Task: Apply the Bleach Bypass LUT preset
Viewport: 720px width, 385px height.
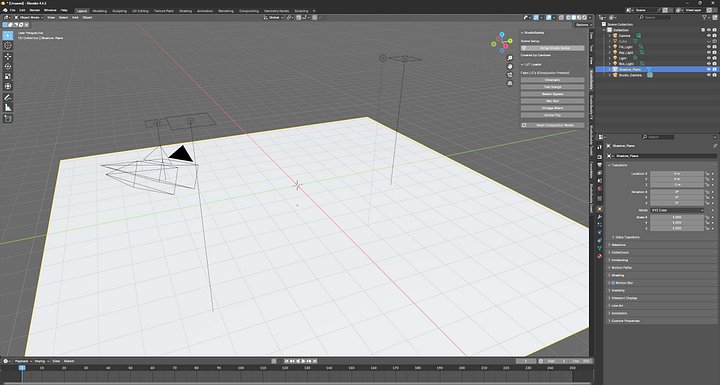Action: [552, 94]
